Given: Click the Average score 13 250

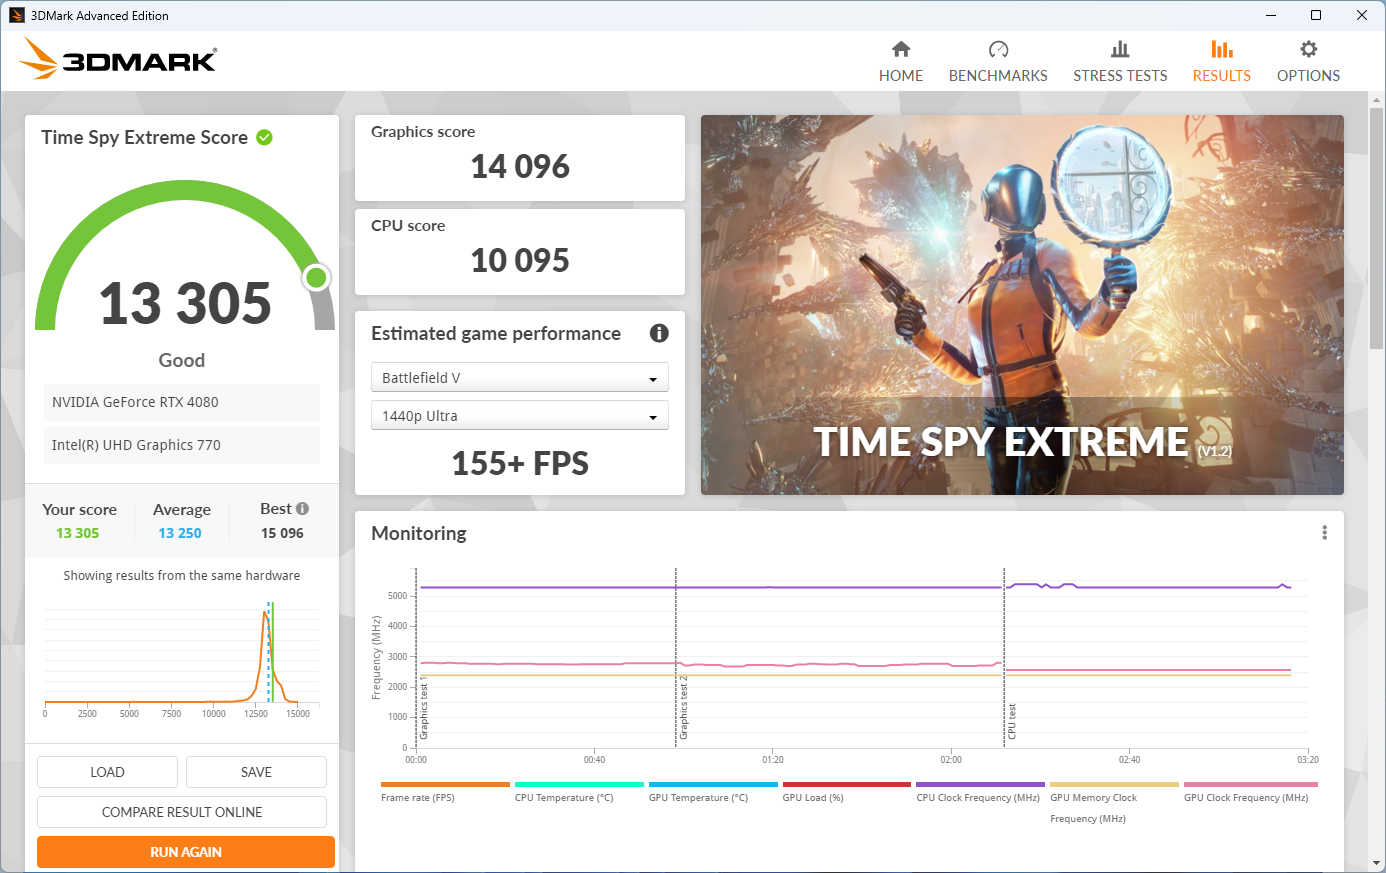Looking at the screenshot, I should pos(180,533).
